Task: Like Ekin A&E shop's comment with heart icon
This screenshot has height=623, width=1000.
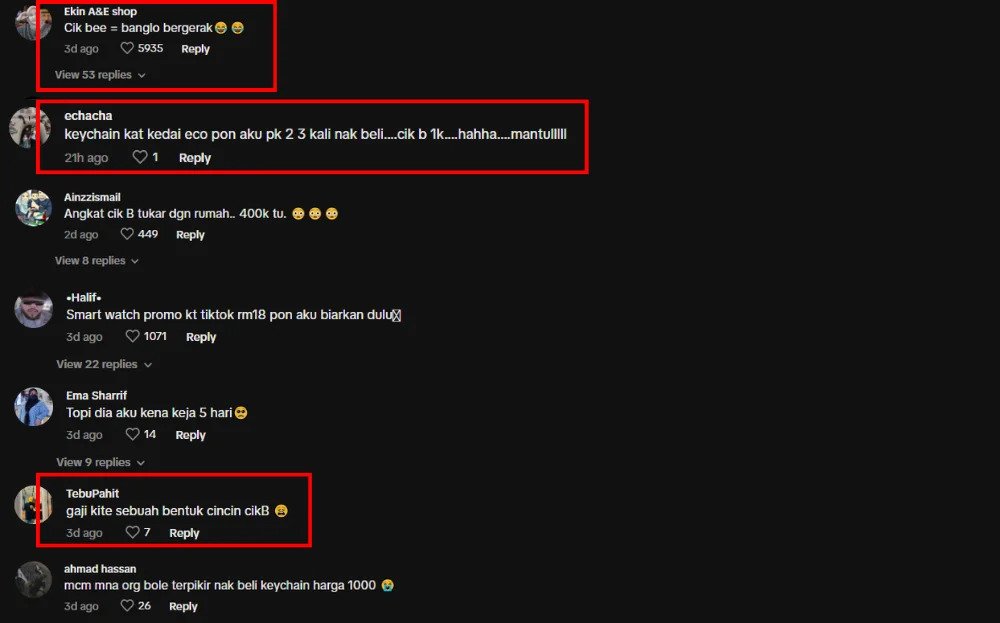Action: pyautogui.click(x=127, y=48)
